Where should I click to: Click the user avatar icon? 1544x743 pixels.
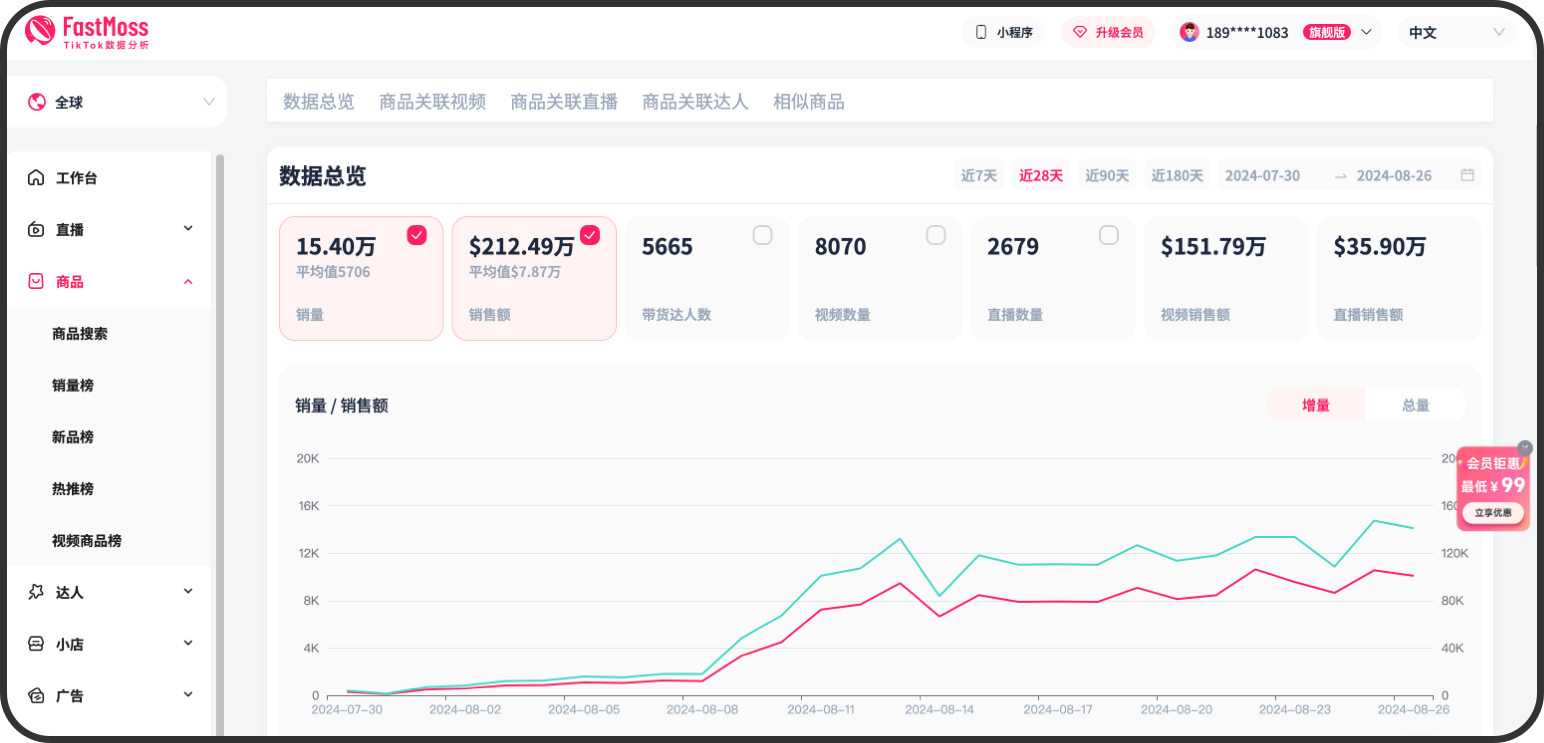pyautogui.click(x=1189, y=32)
